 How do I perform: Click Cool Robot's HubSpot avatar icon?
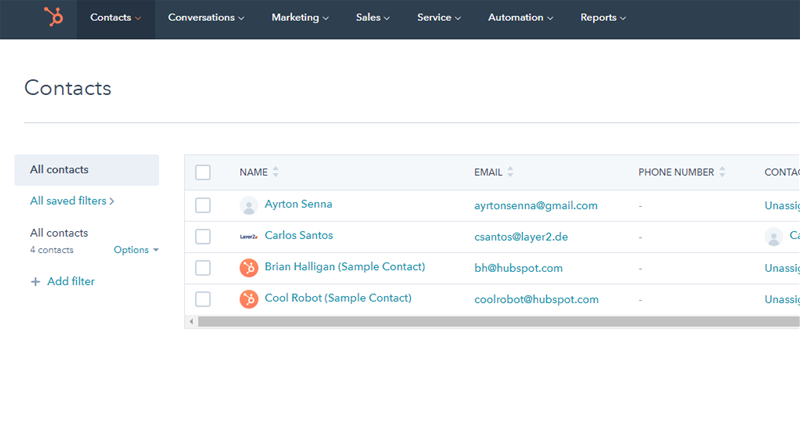[x=249, y=299]
